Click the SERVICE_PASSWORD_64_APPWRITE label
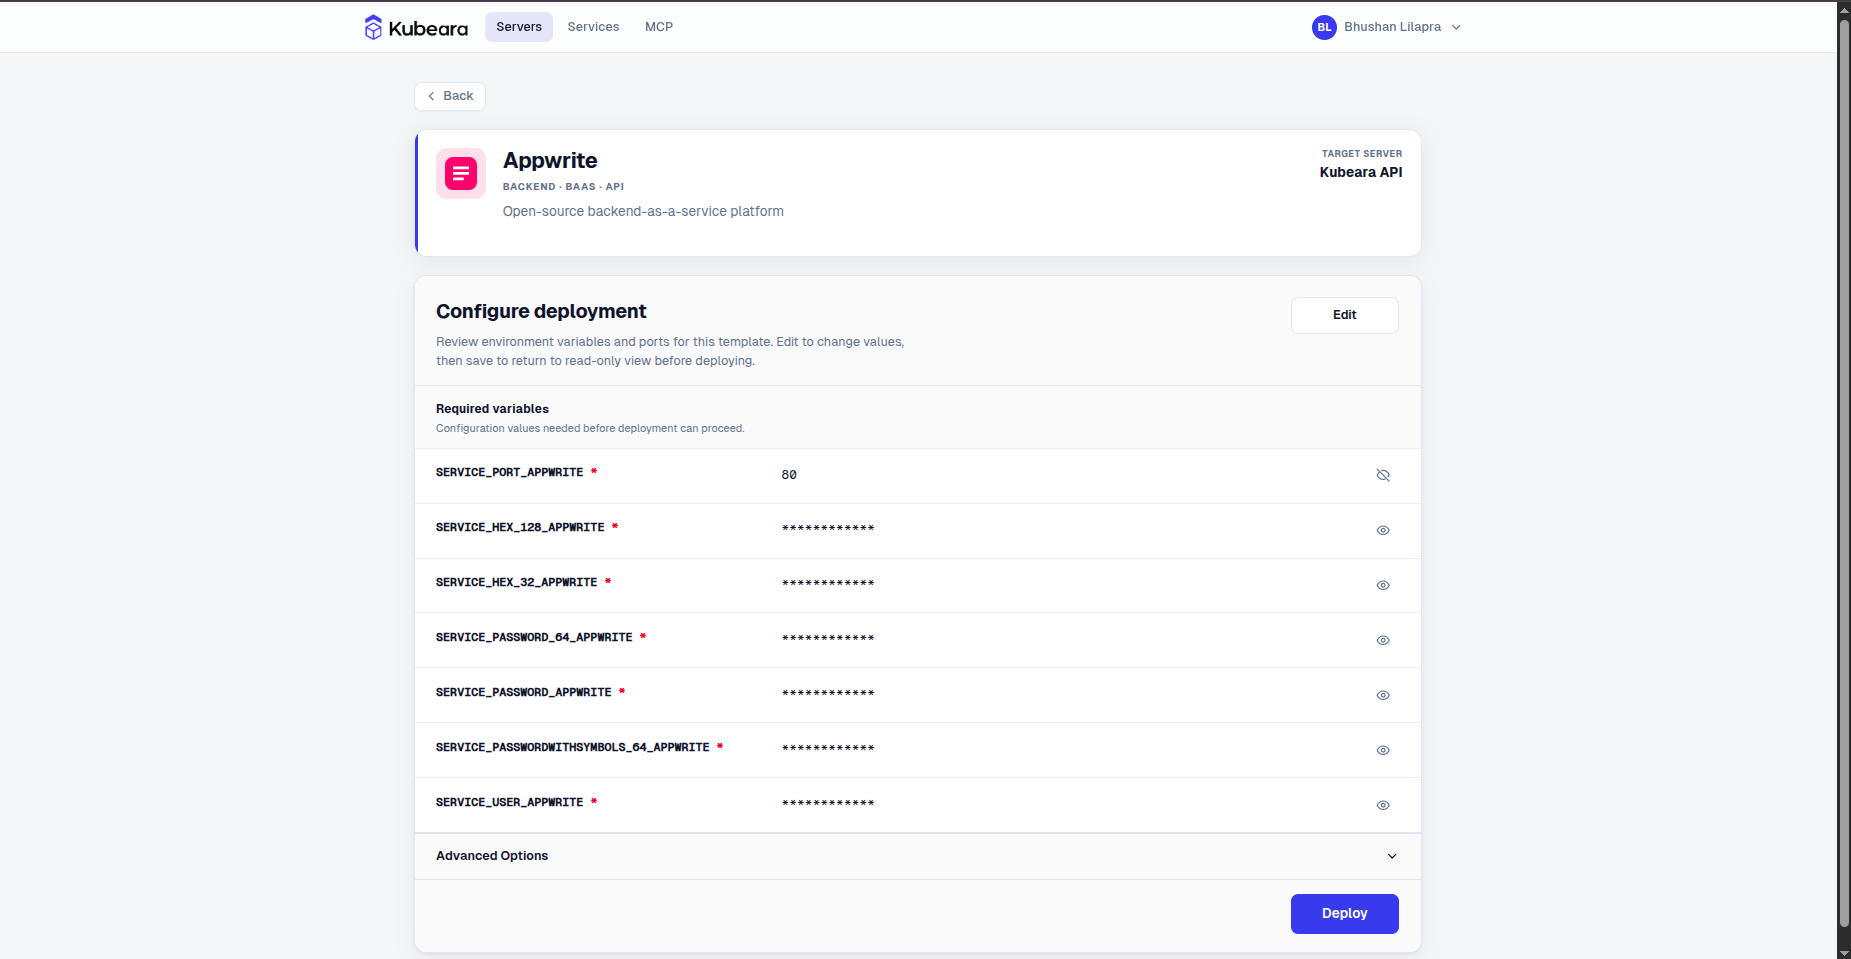Image resolution: width=1851 pixels, height=959 pixels. (x=534, y=637)
